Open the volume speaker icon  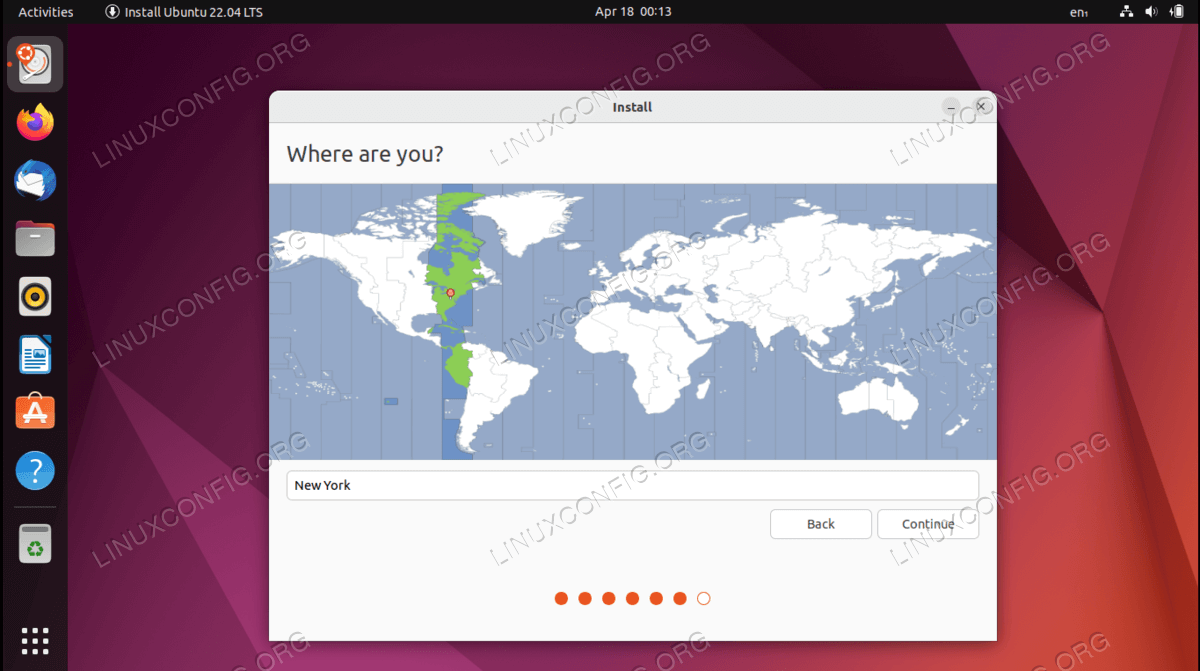coord(1151,12)
